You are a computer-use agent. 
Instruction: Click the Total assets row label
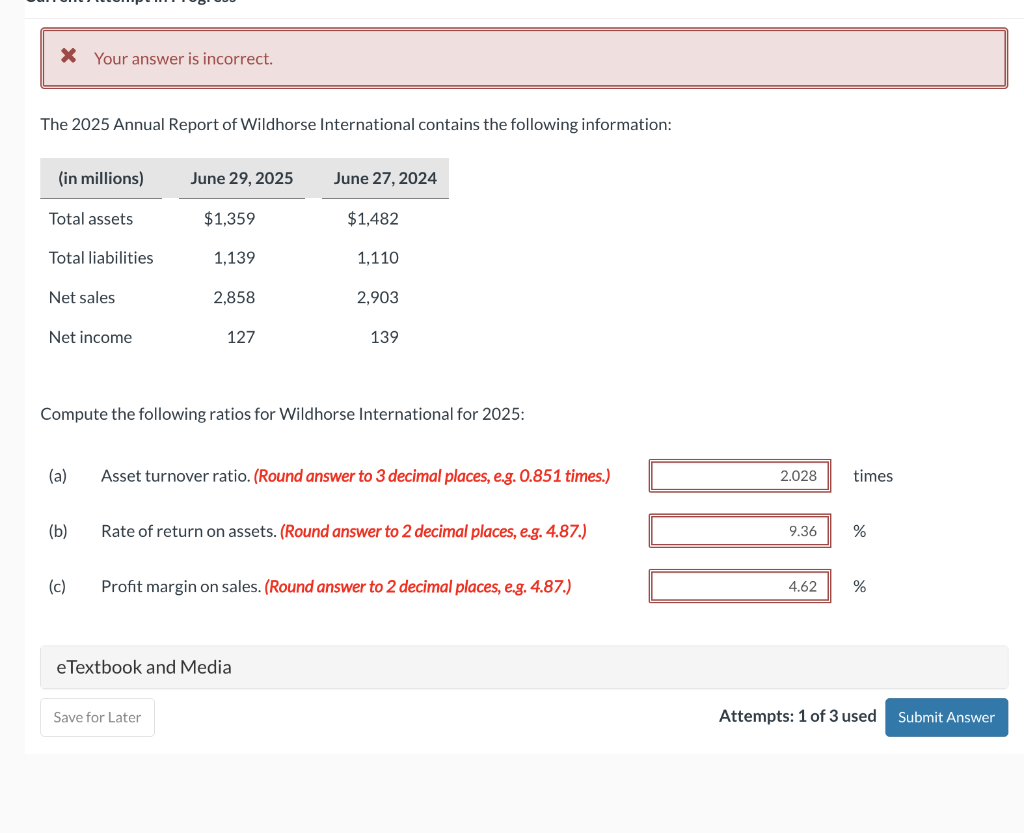click(x=91, y=219)
